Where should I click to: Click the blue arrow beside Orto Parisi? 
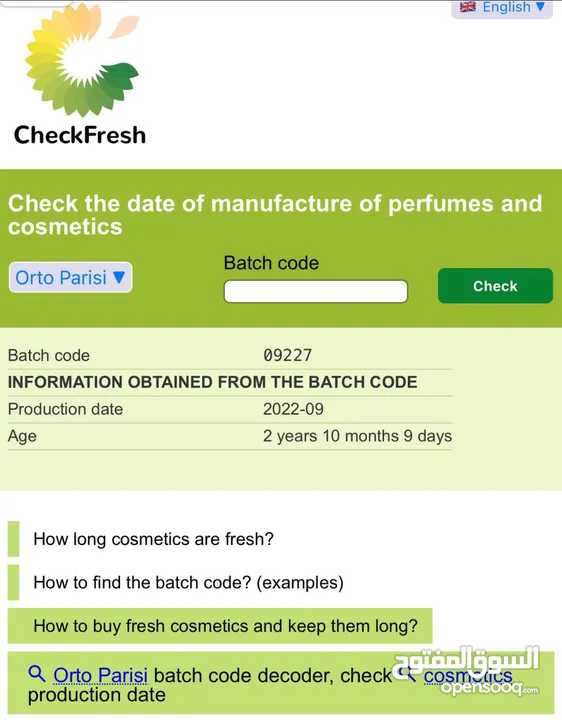[119, 277]
